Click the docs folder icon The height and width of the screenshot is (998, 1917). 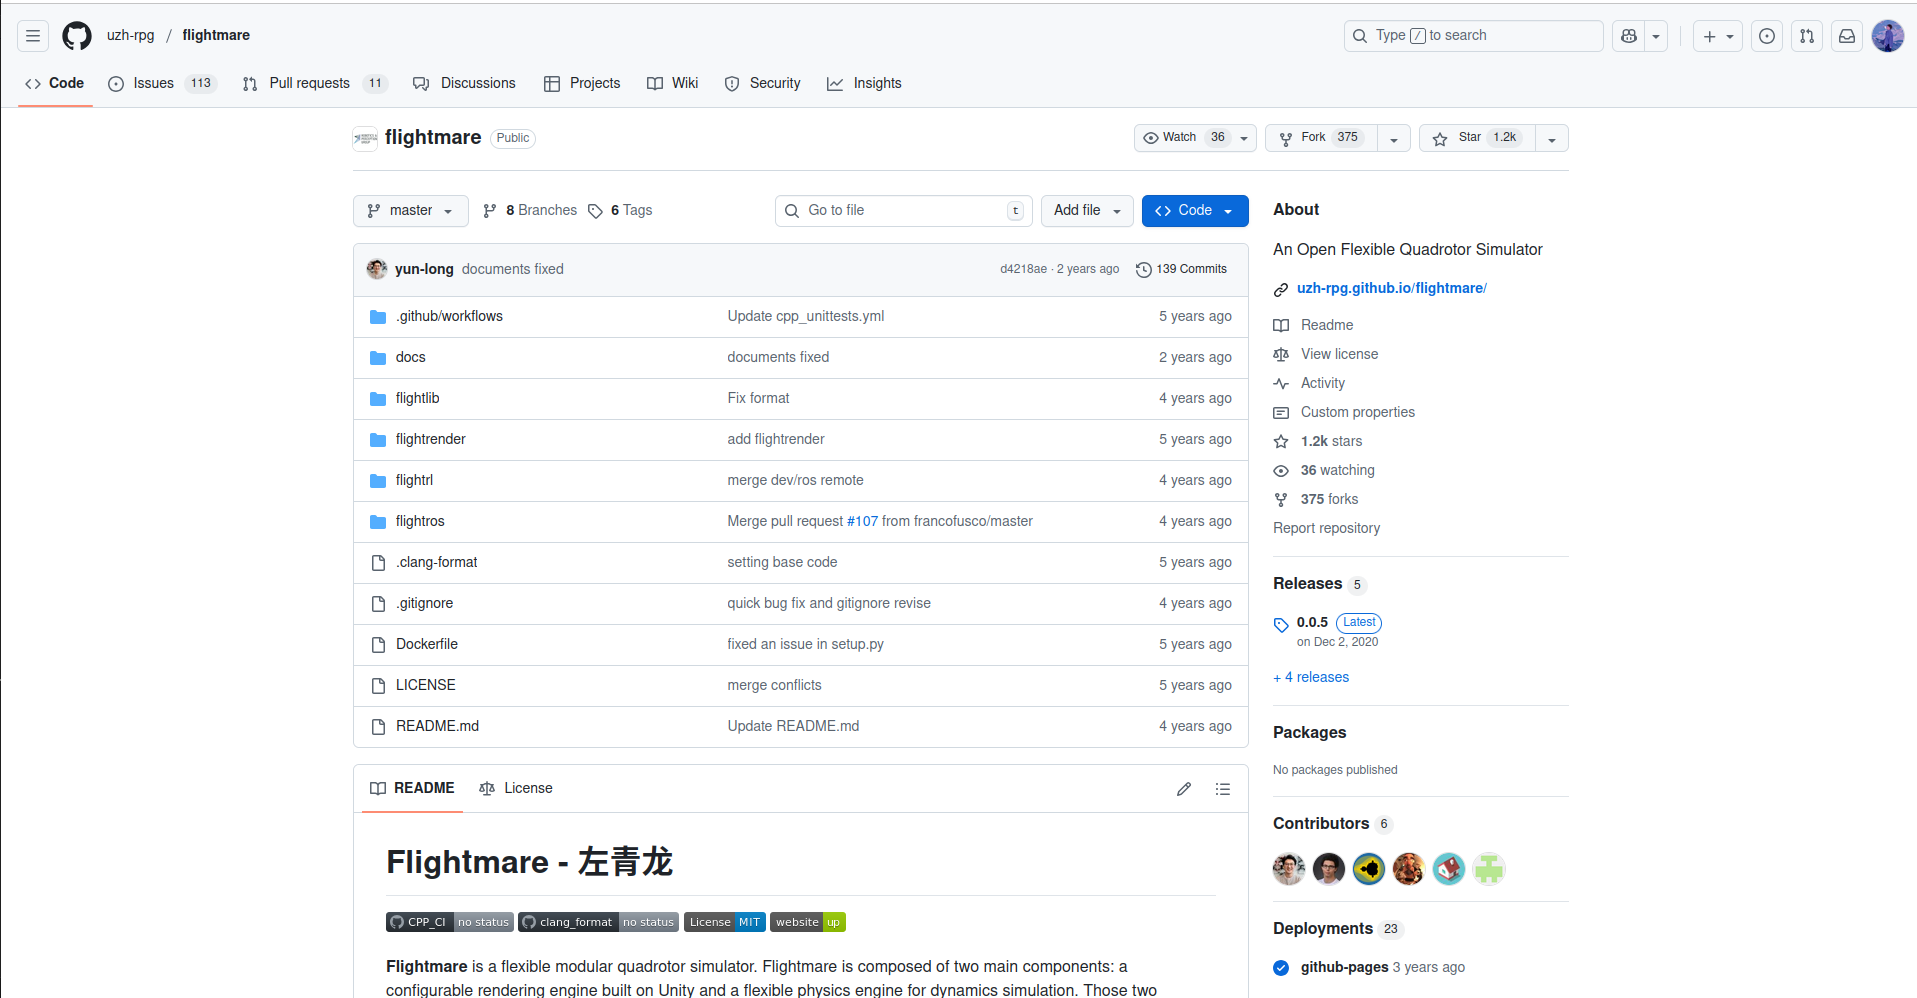378,358
